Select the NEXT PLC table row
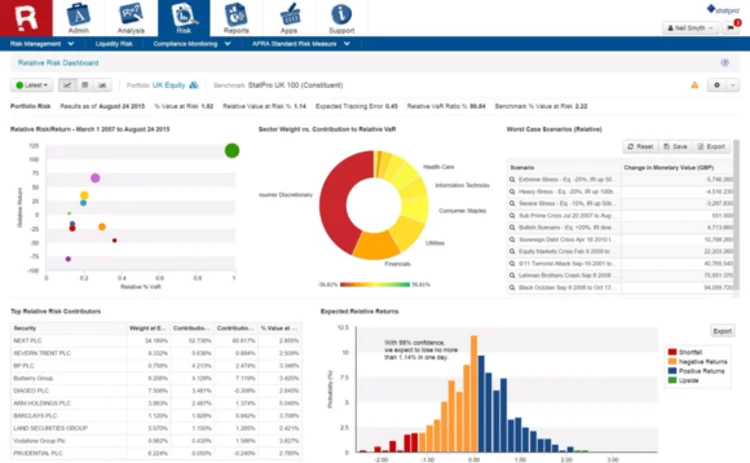 156,341
